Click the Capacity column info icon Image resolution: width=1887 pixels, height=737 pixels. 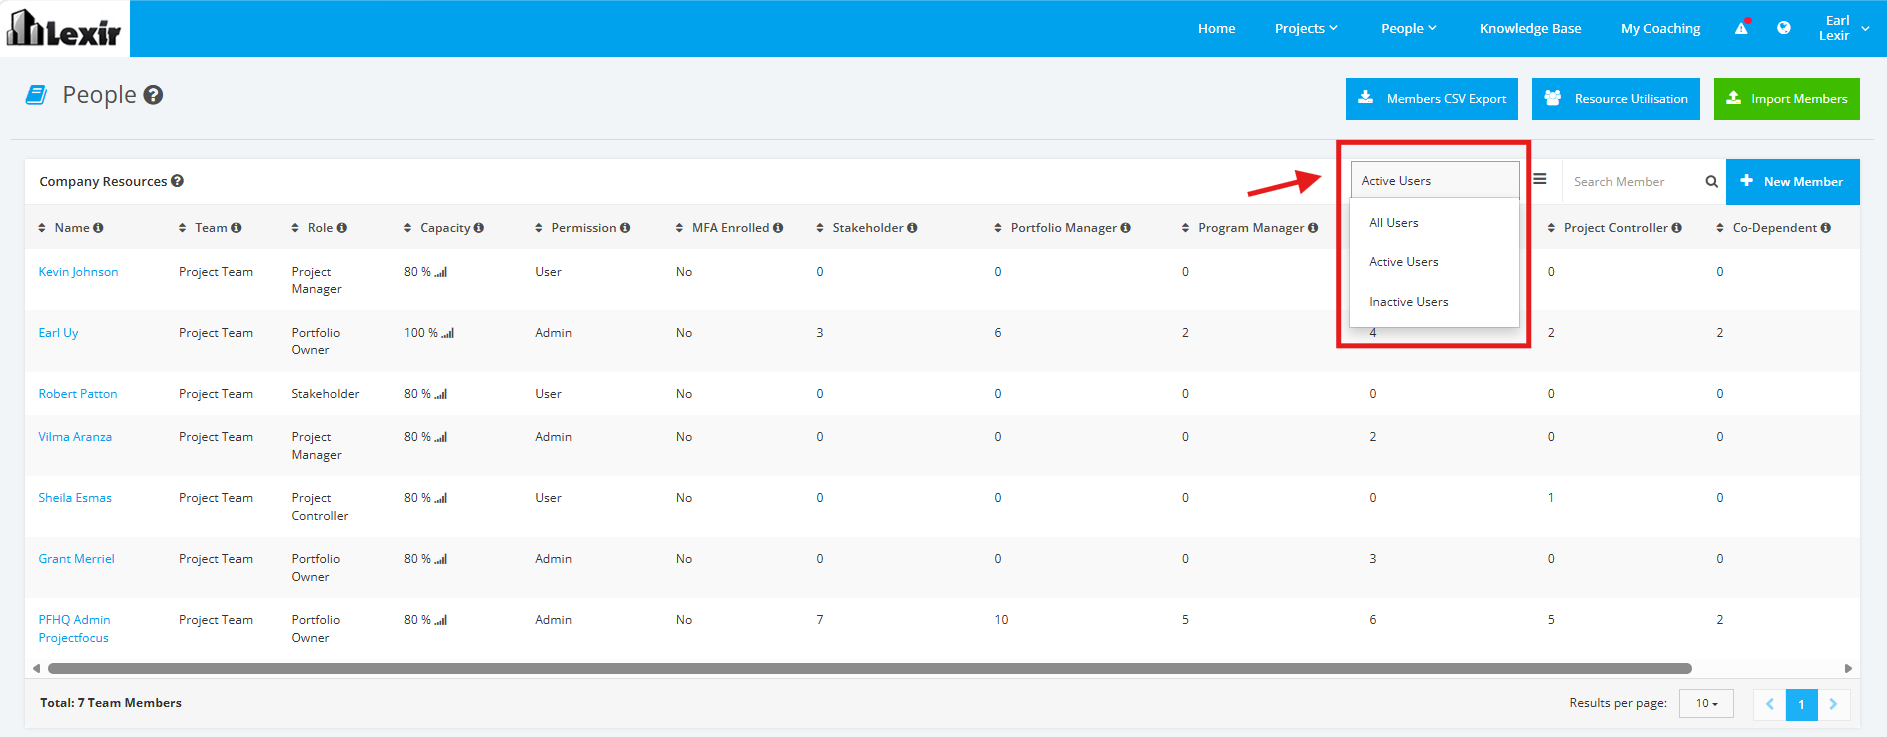(479, 228)
